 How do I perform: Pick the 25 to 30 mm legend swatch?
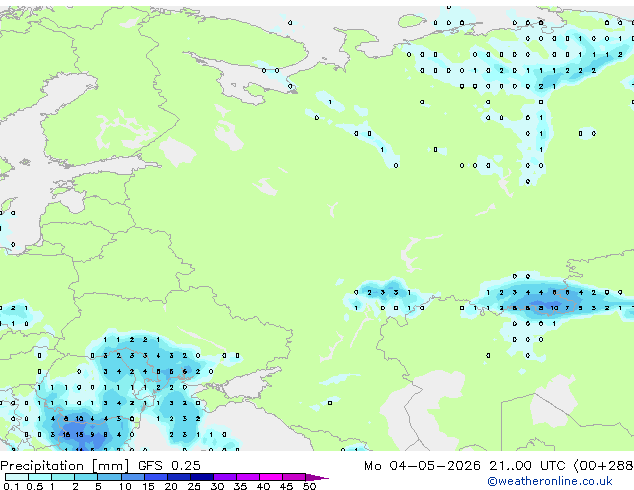coord(201,477)
